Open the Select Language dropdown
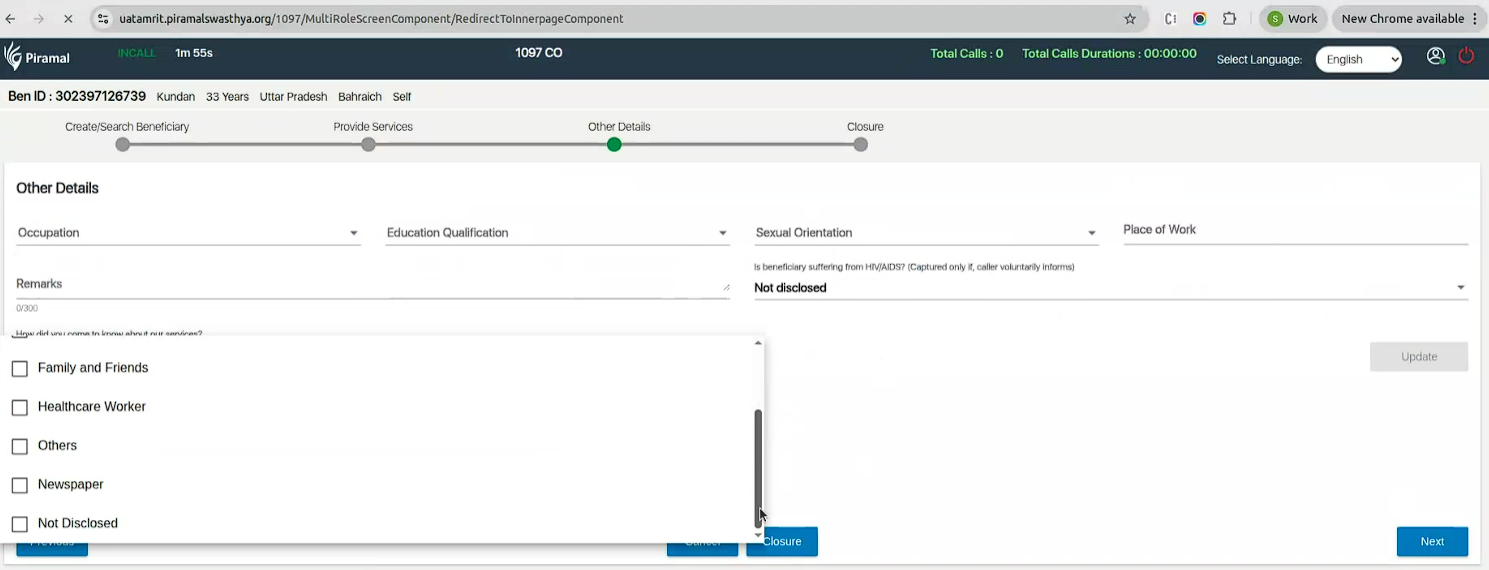The height and width of the screenshot is (570, 1489). point(1358,59)
